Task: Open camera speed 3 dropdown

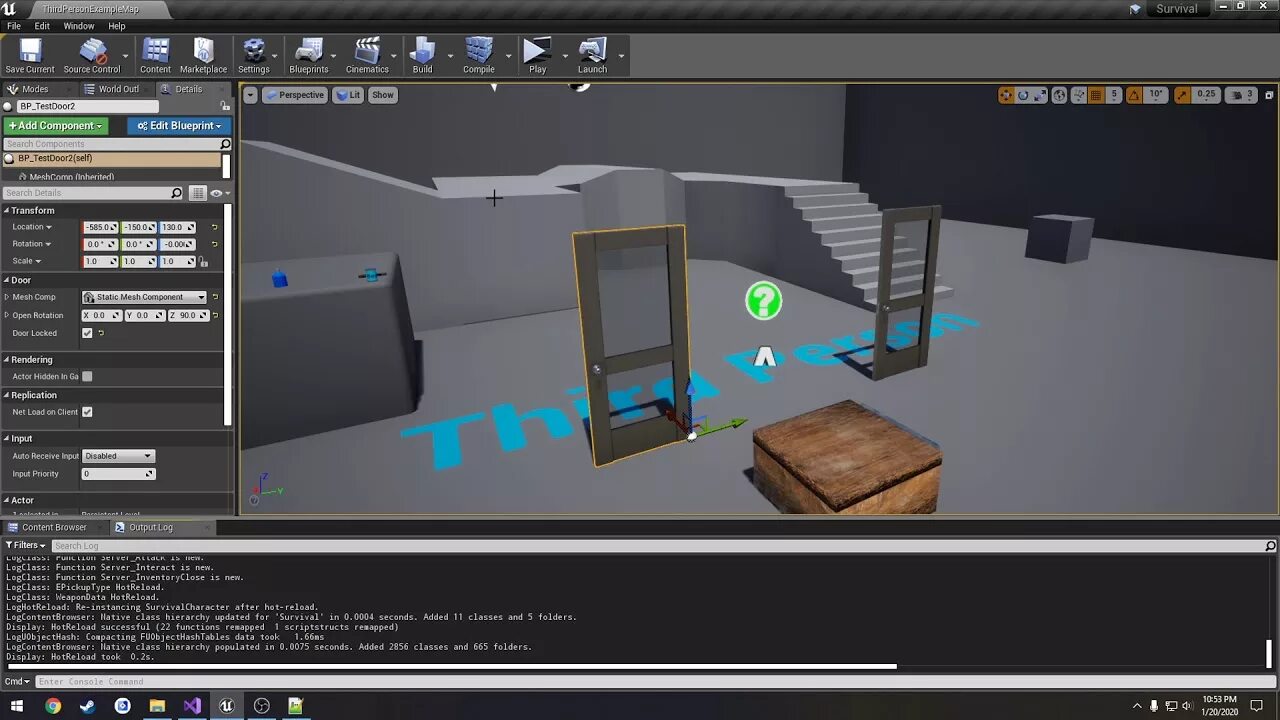Action: (1242, 95)
